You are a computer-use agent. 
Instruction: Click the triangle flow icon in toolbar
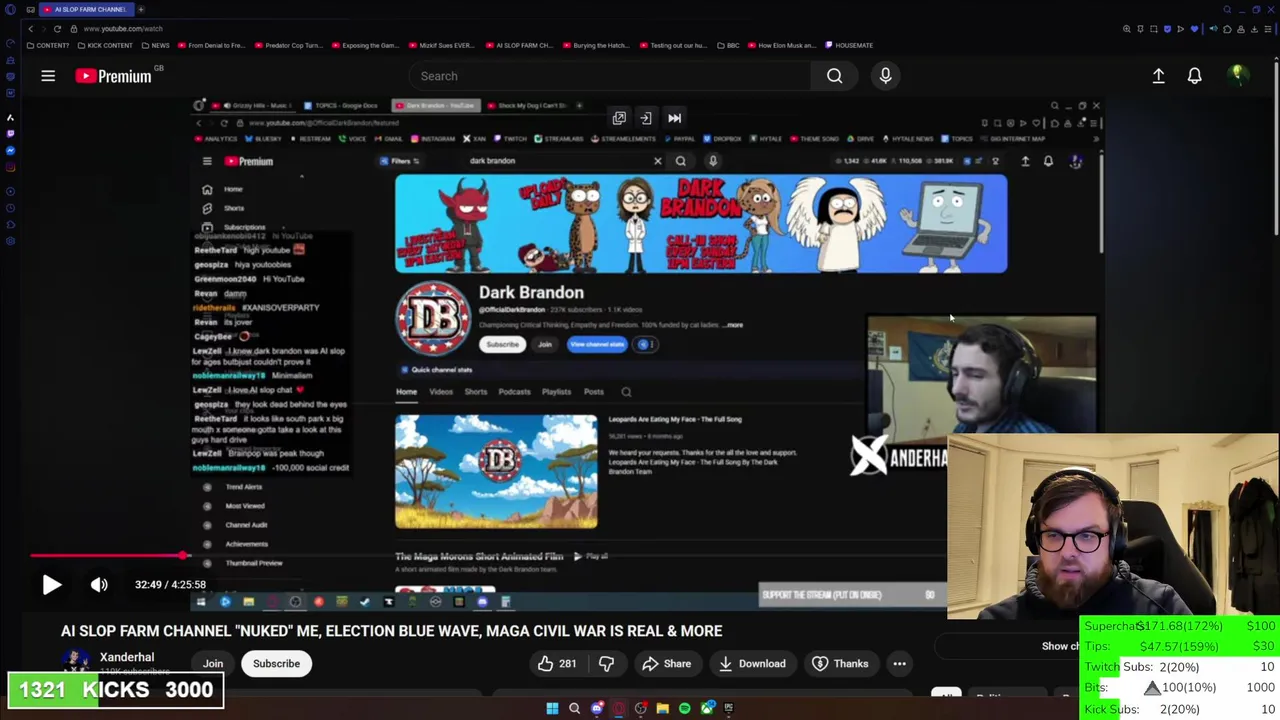[1181, 29]
